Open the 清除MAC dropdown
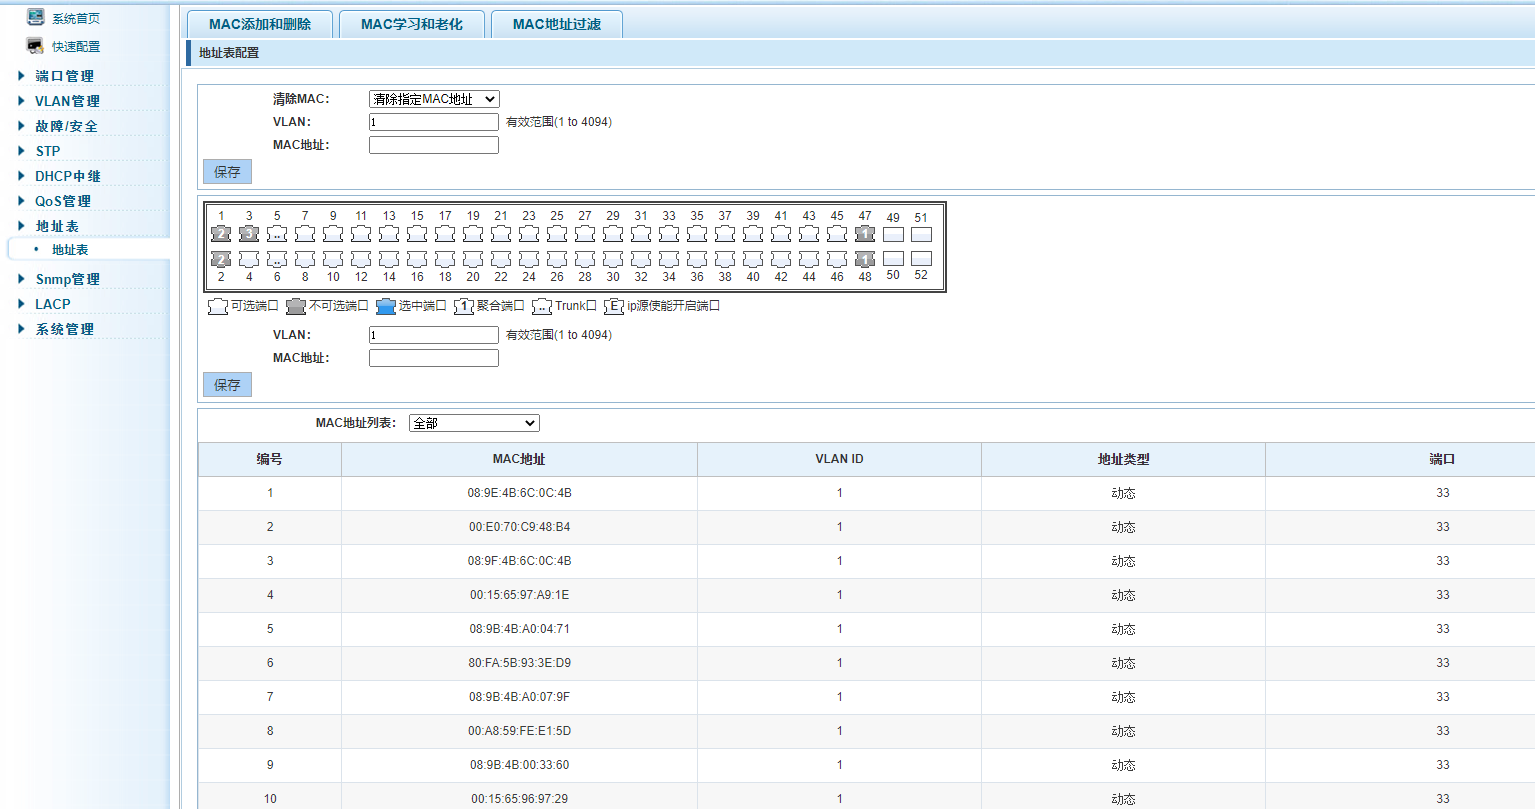1535x809 pixels. tap(434, 99)
